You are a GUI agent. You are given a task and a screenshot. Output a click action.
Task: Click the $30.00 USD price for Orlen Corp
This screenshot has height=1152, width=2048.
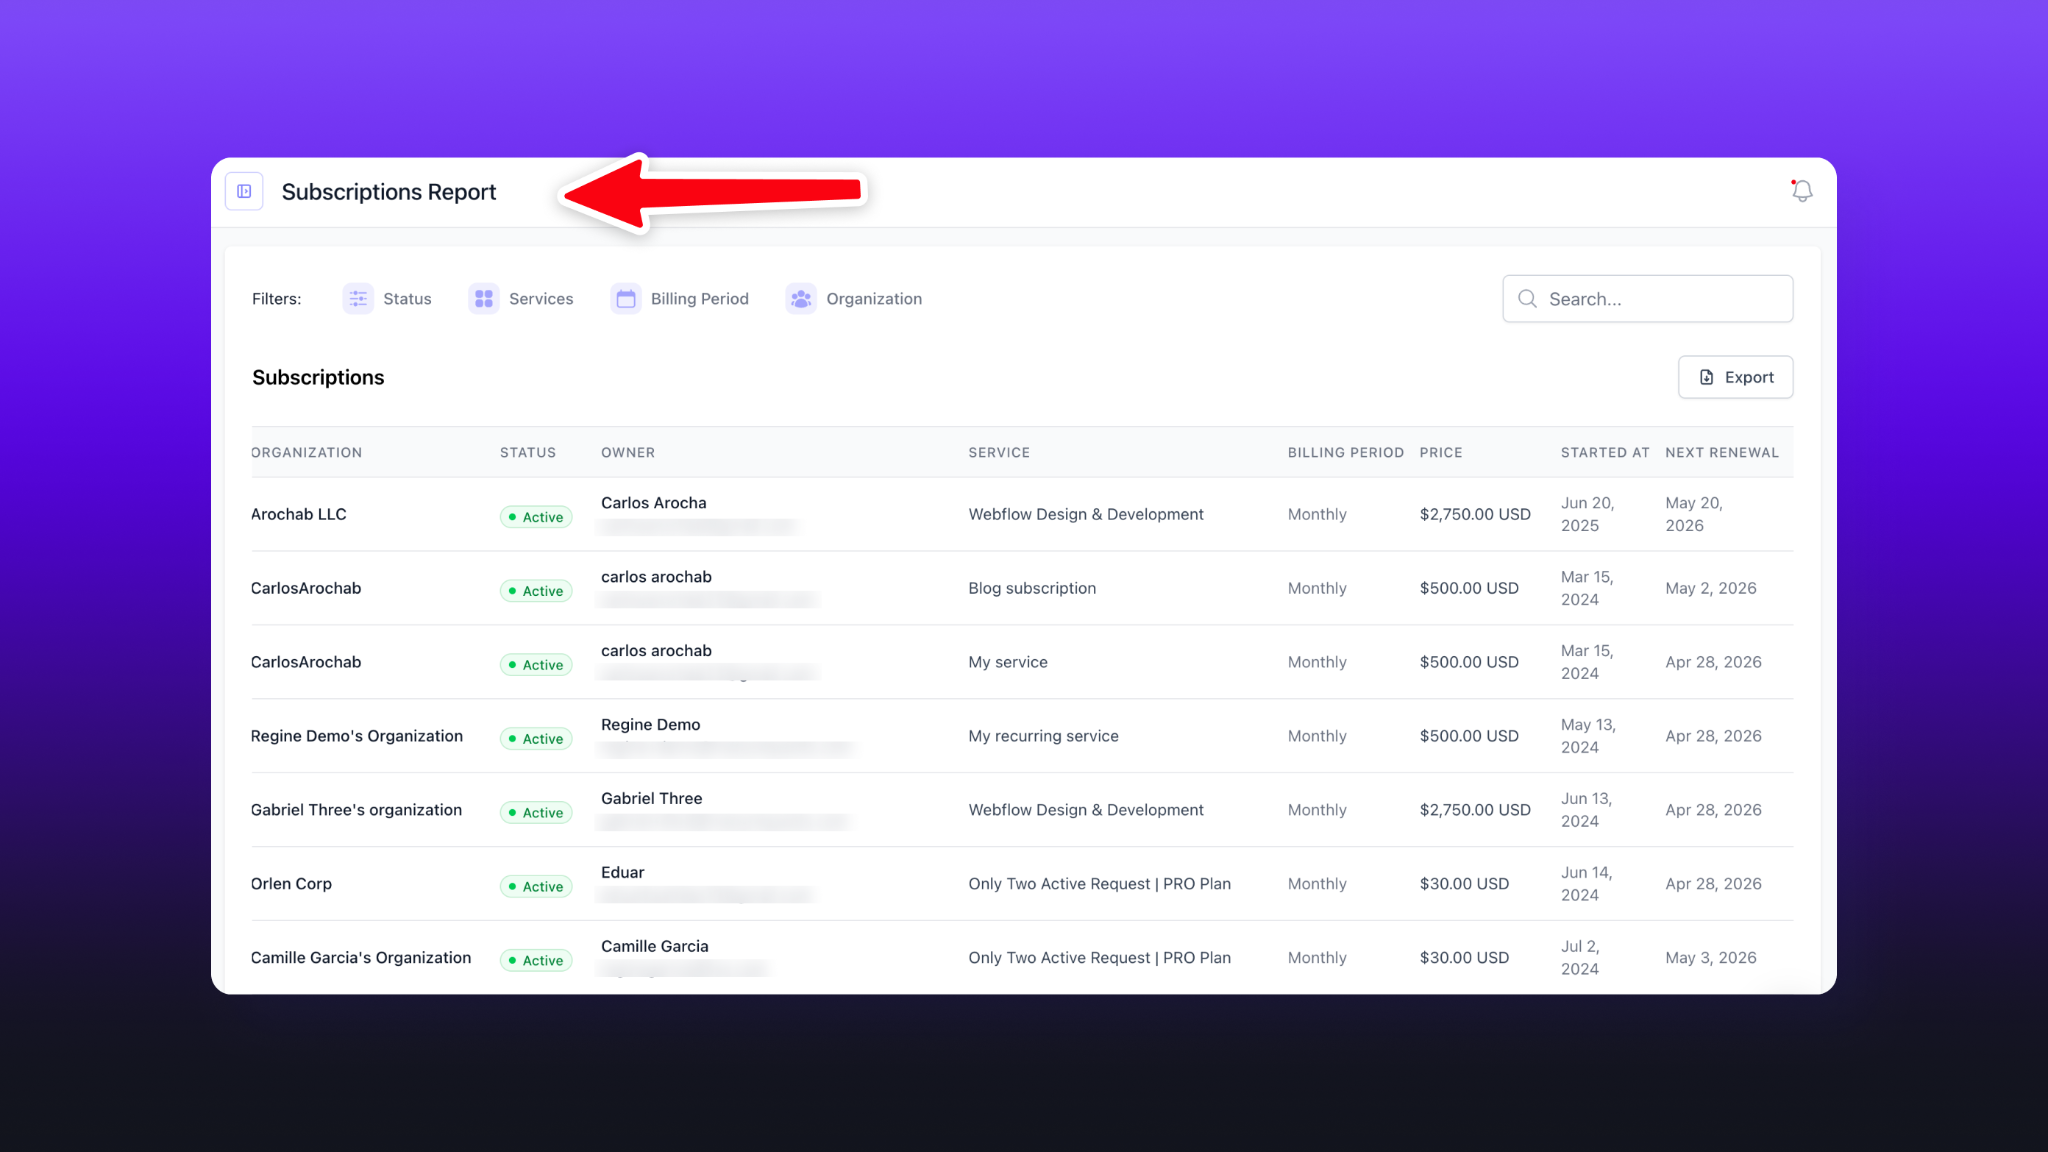tap(1464, 884)
